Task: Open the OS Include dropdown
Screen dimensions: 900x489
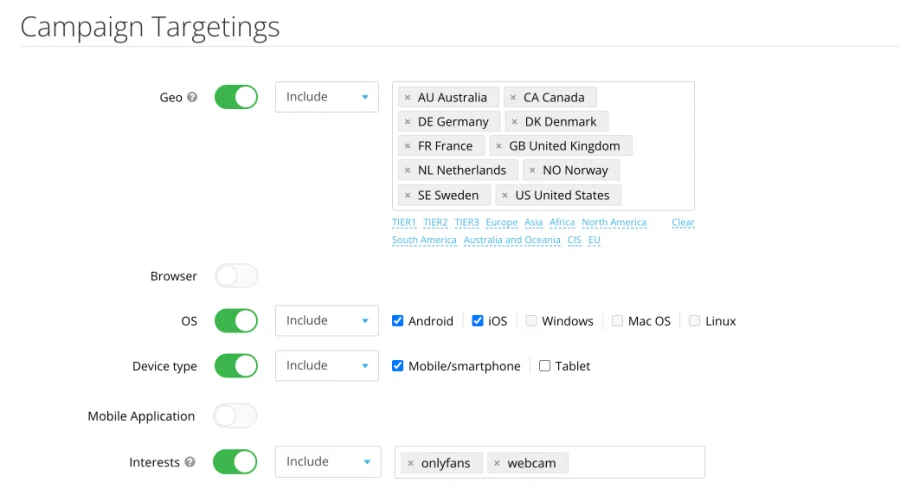Action: click(x=326, y=321)
